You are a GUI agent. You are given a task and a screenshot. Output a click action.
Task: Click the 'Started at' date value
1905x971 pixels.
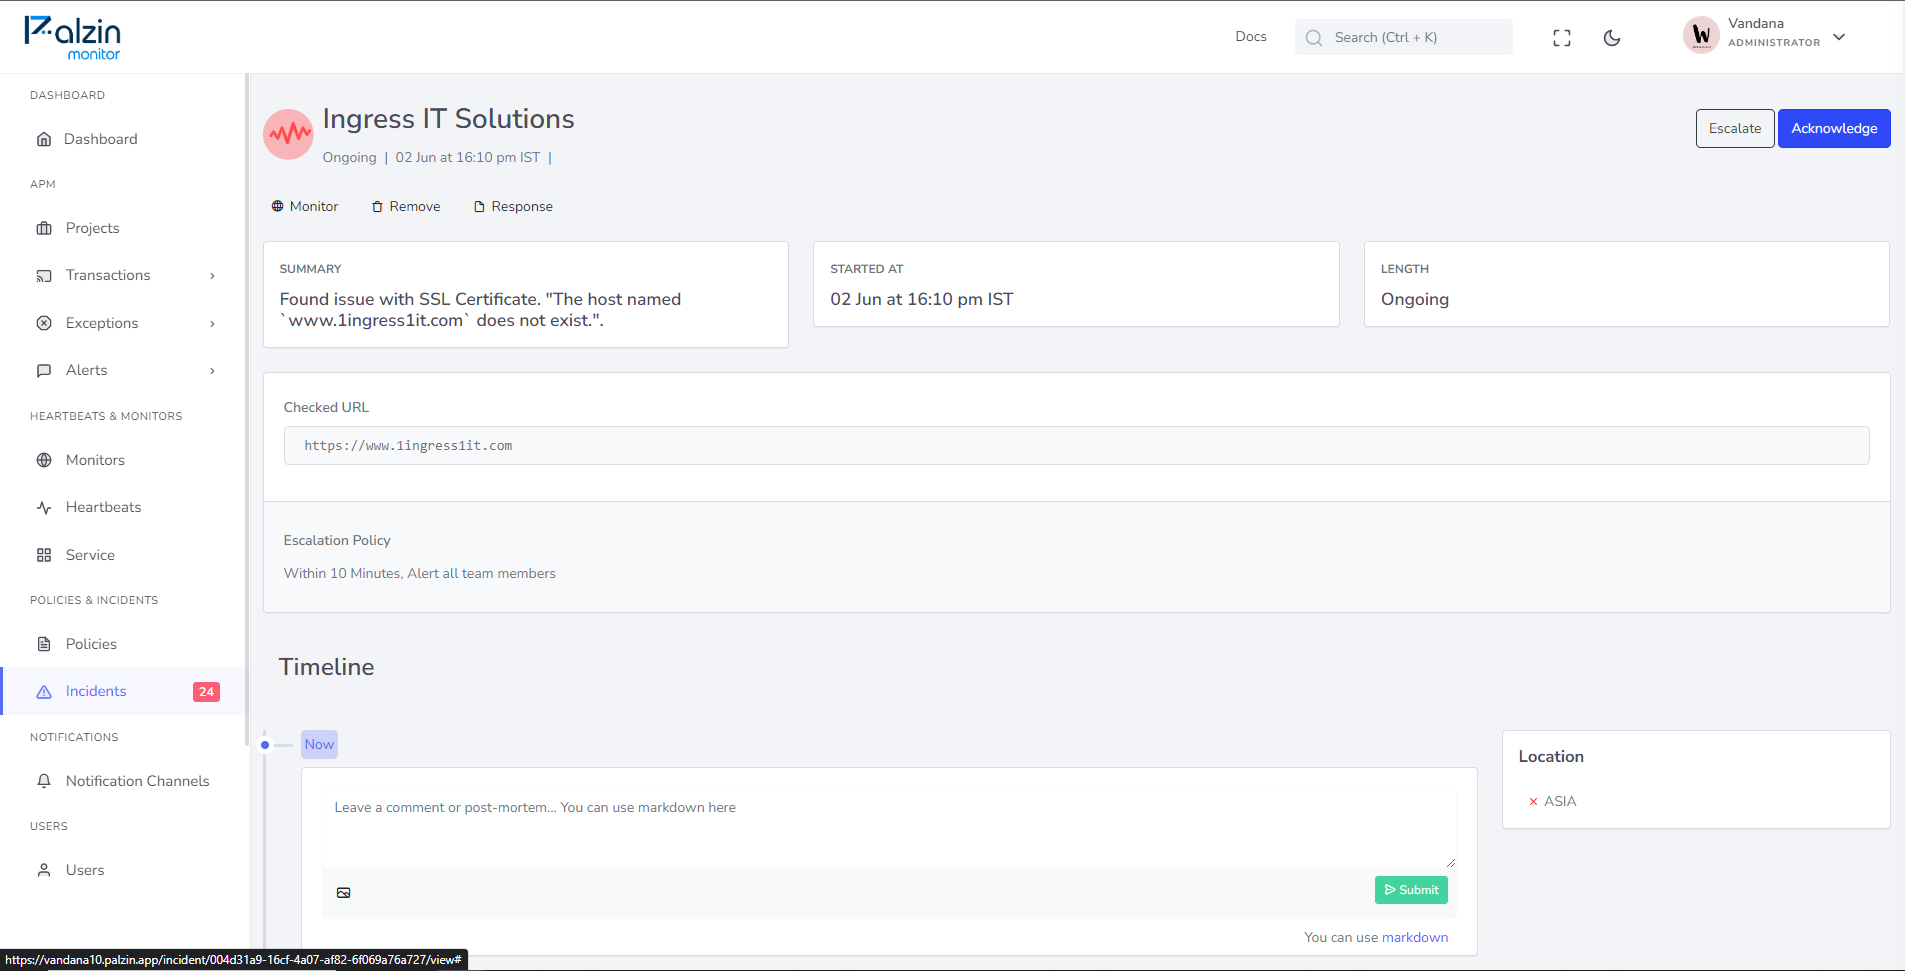pyautogui.click(x=922, y=299)
